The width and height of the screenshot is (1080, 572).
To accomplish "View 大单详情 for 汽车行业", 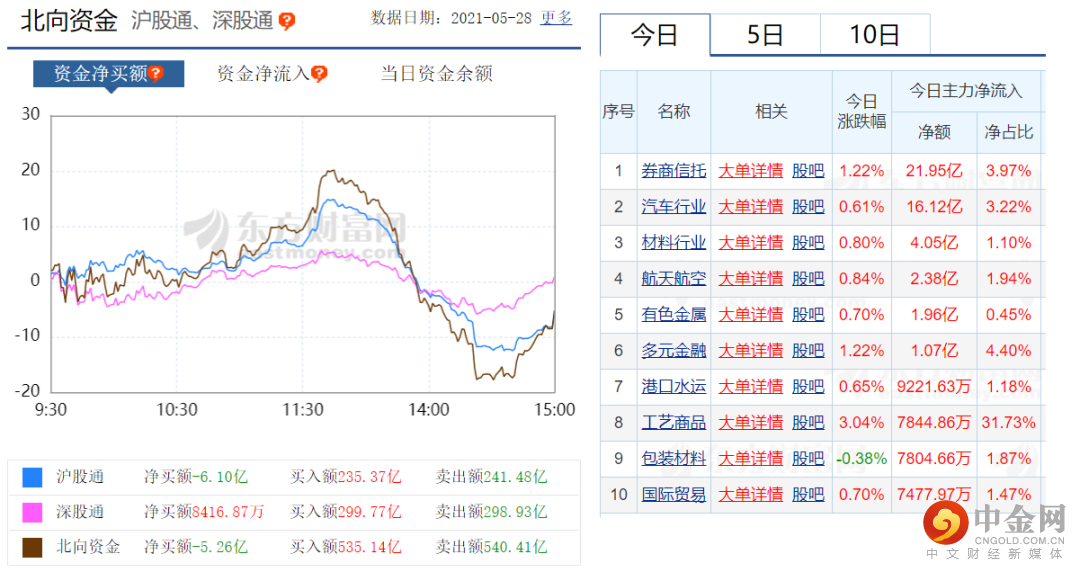I will [x=751, y=207].
